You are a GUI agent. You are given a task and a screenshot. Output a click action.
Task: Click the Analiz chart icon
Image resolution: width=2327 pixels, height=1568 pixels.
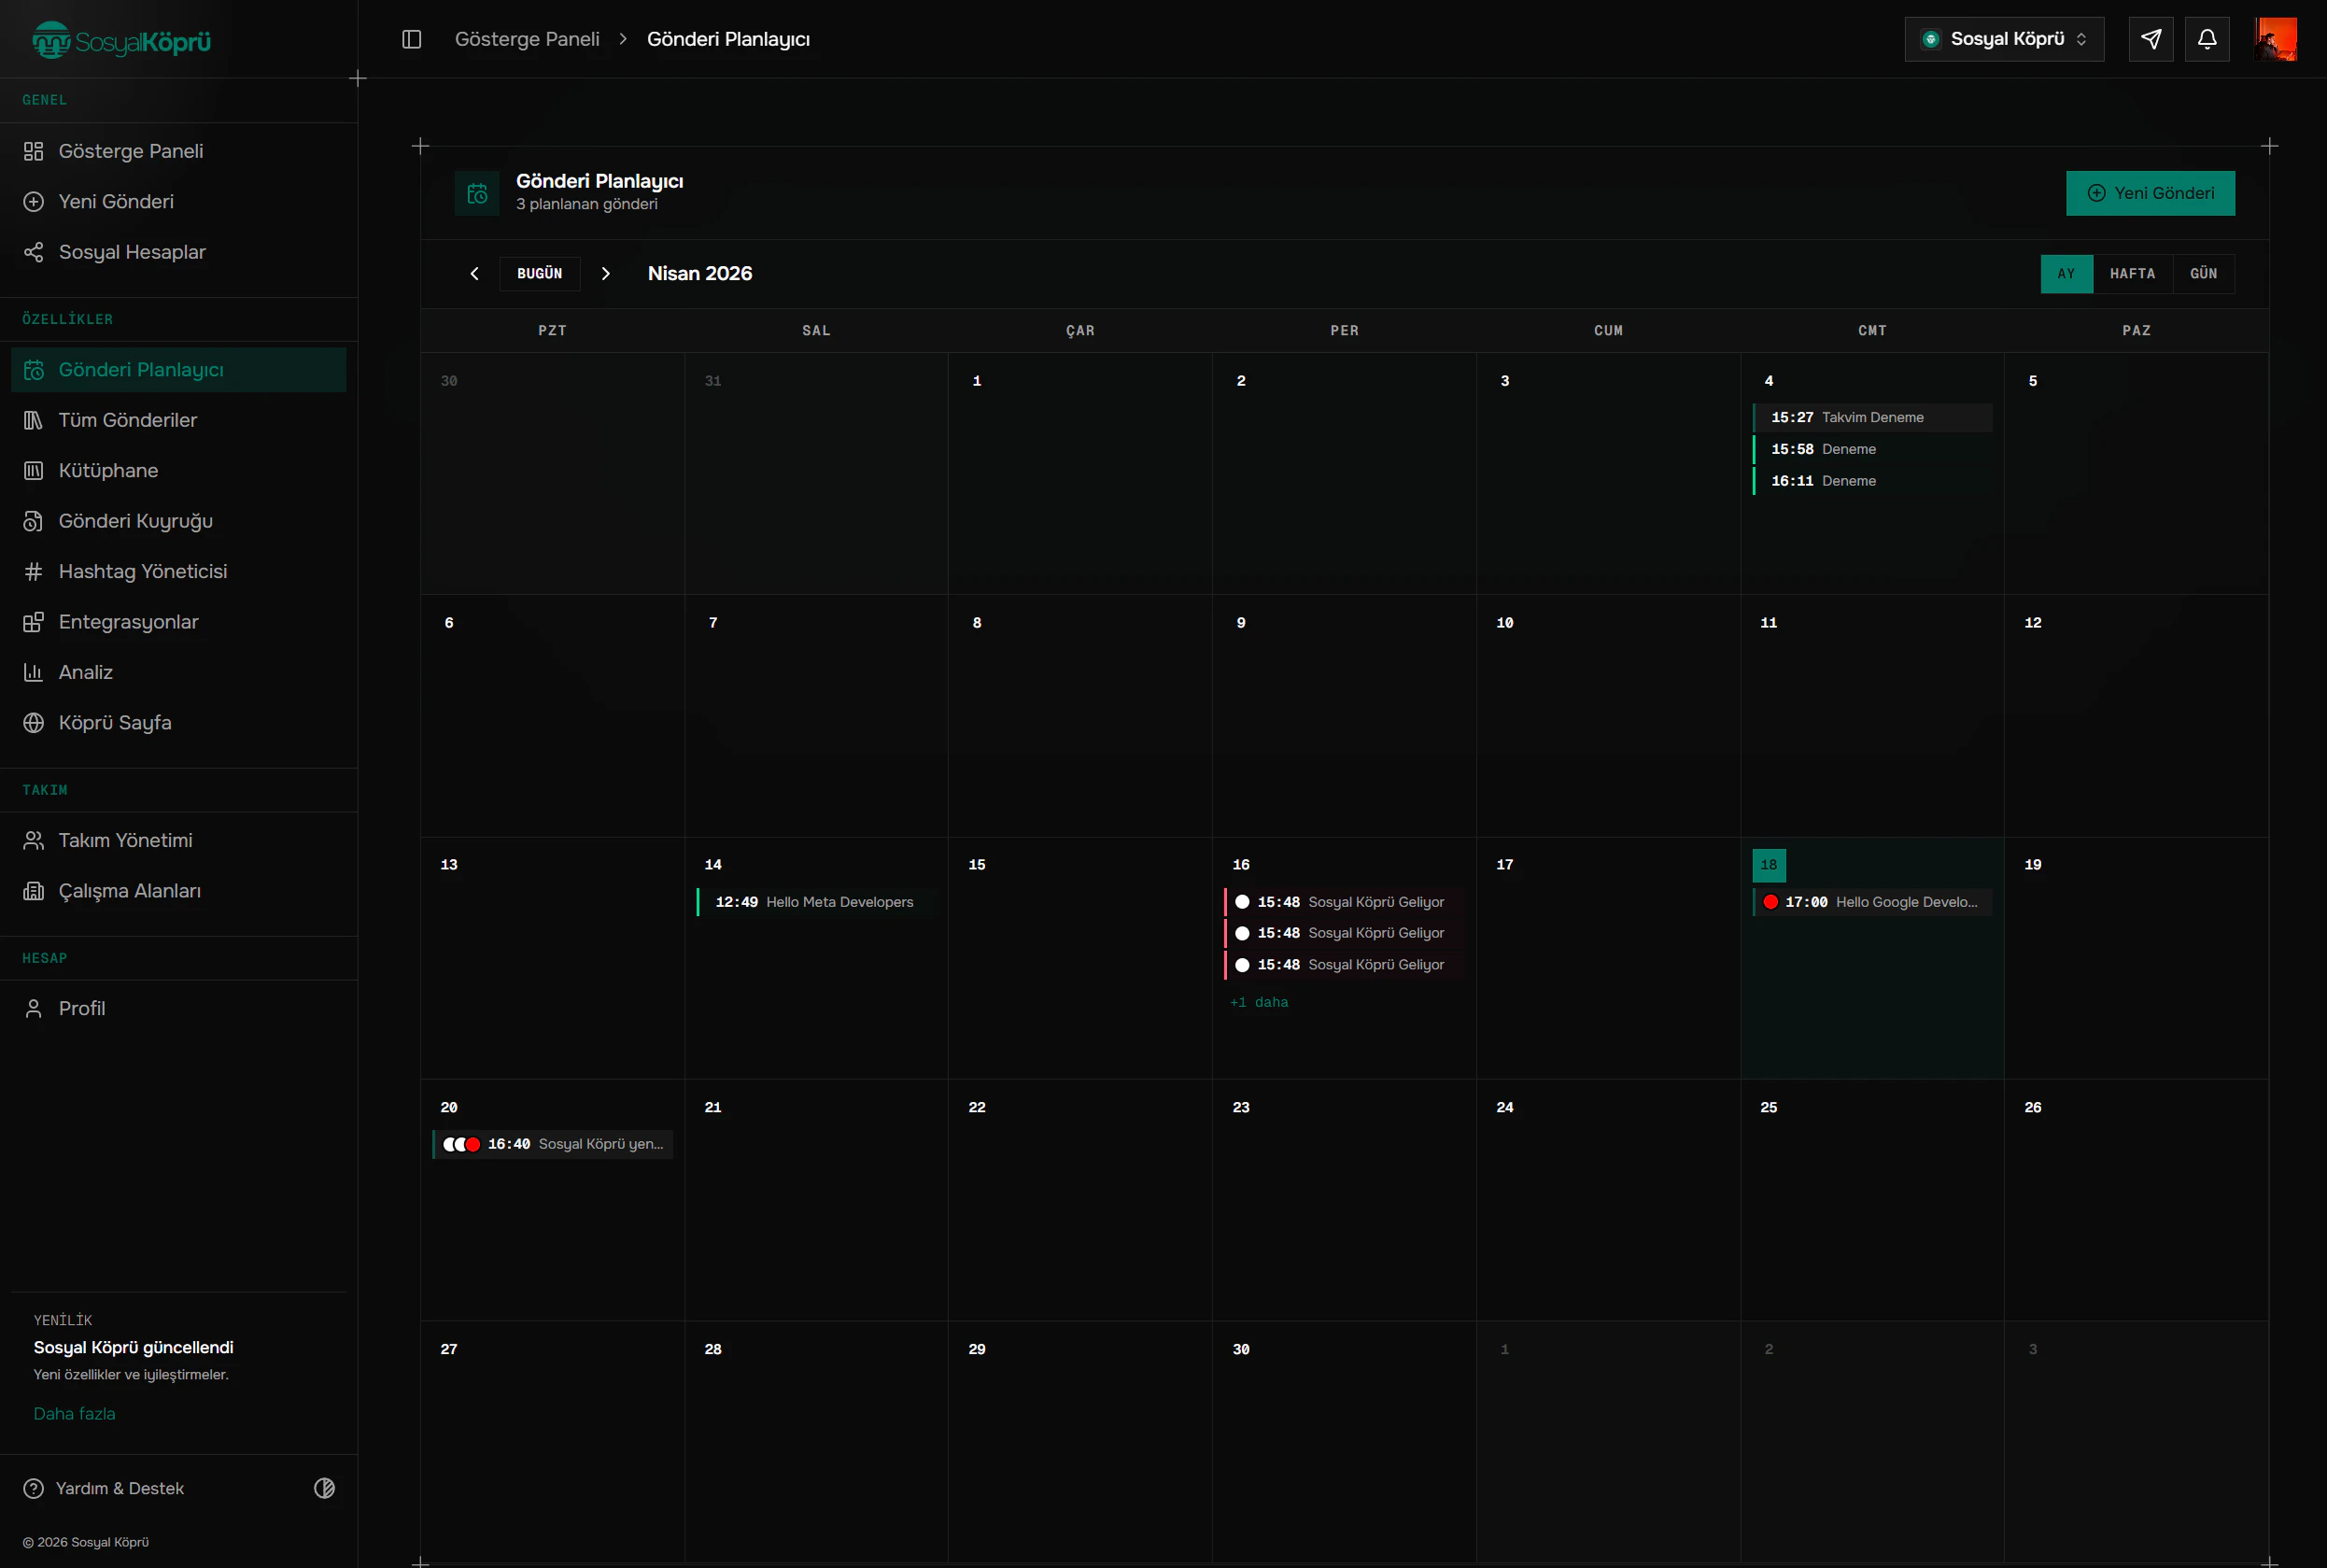[x=34, y=672]
